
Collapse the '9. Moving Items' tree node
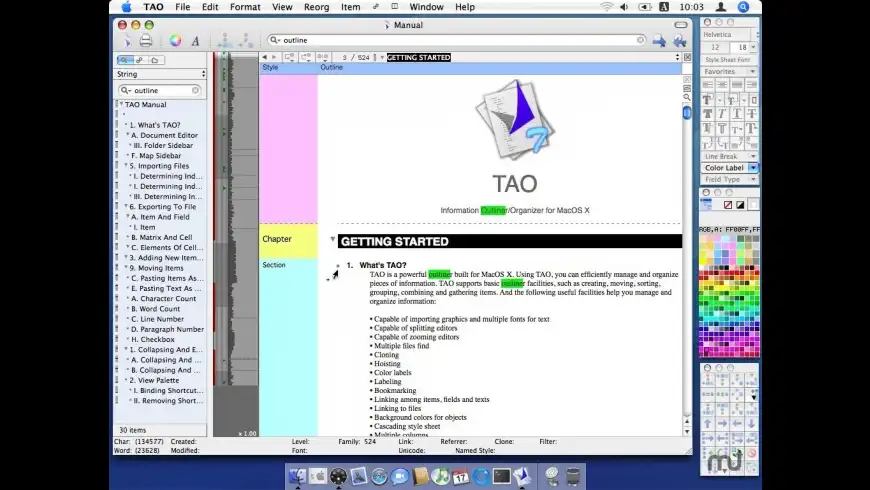(x=126, y=268)
